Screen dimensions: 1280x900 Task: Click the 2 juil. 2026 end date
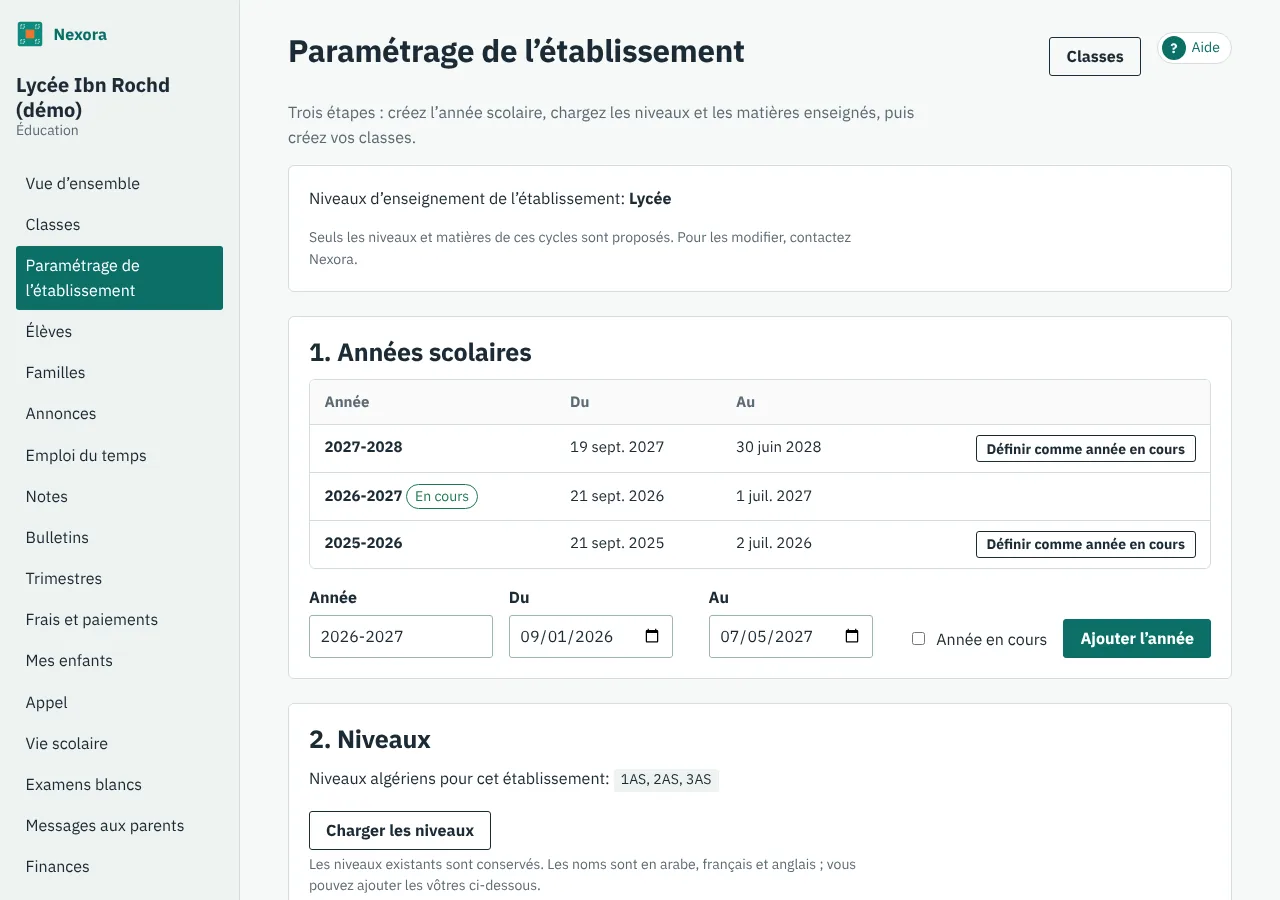coord(774,543)
